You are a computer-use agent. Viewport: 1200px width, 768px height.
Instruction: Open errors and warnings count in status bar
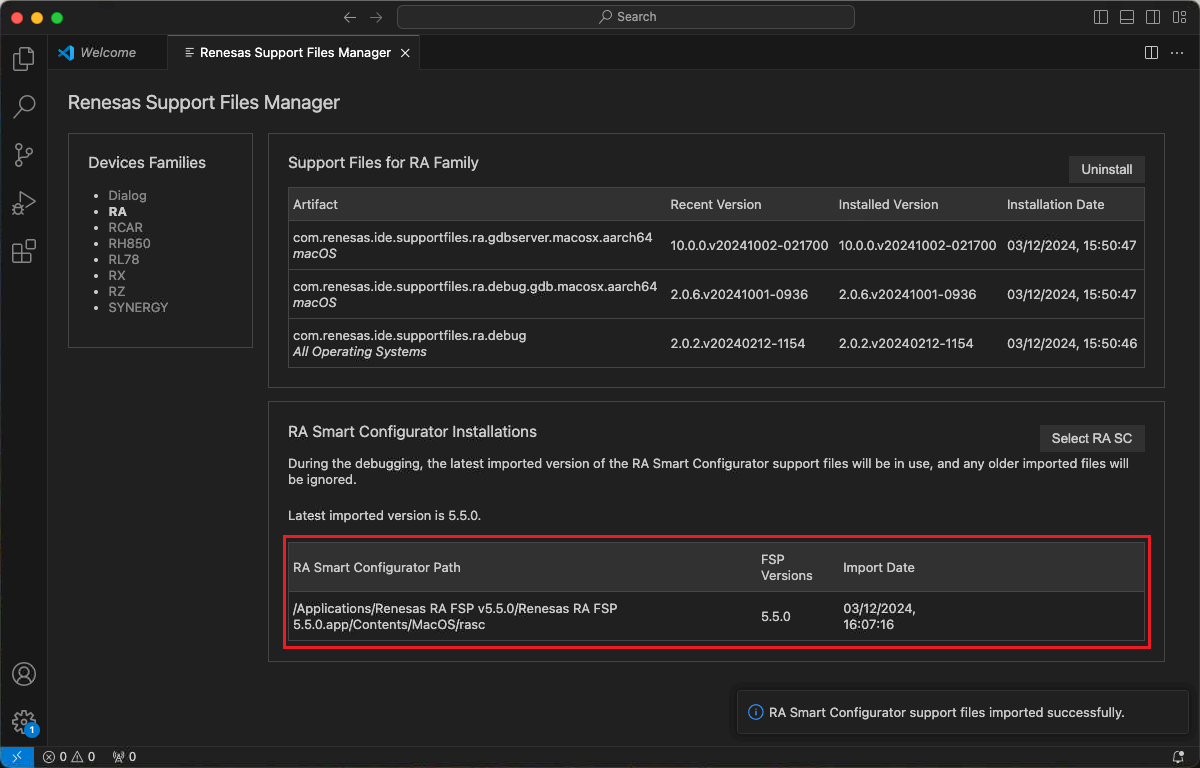pyautogui.click(x=69, y=757)
